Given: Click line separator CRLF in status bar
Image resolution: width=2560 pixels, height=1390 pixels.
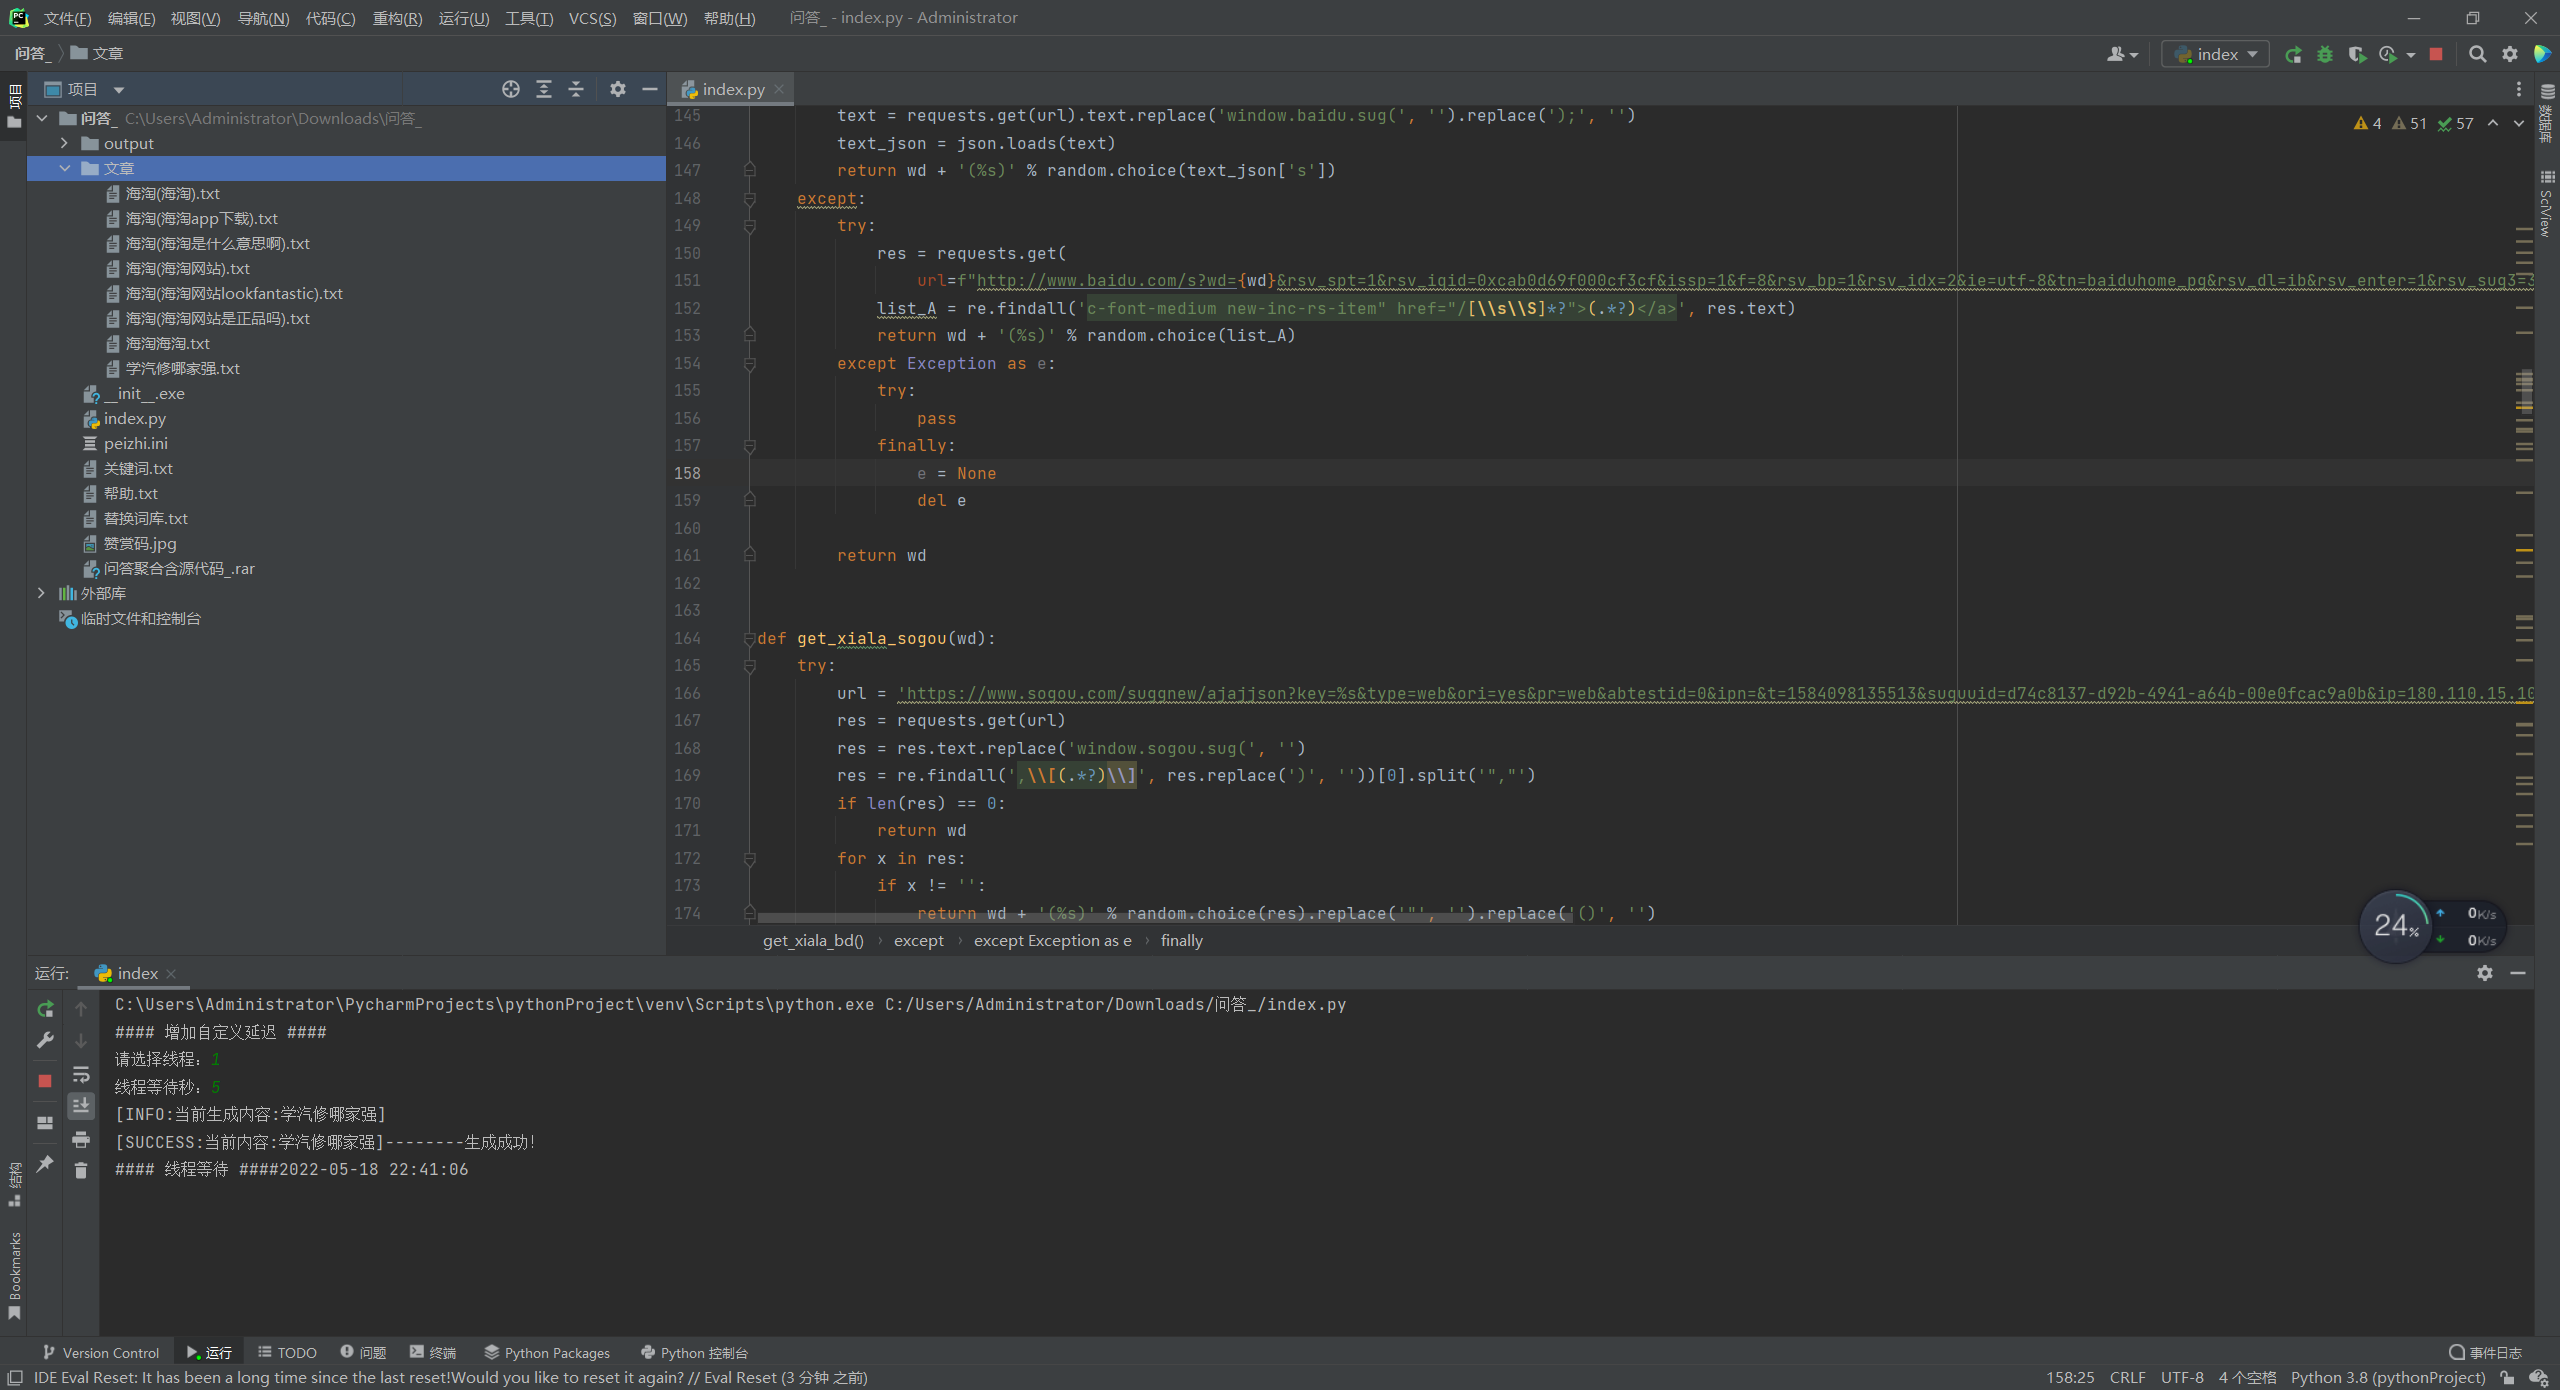Looking at the screenshot, I should point(2127,1377).
